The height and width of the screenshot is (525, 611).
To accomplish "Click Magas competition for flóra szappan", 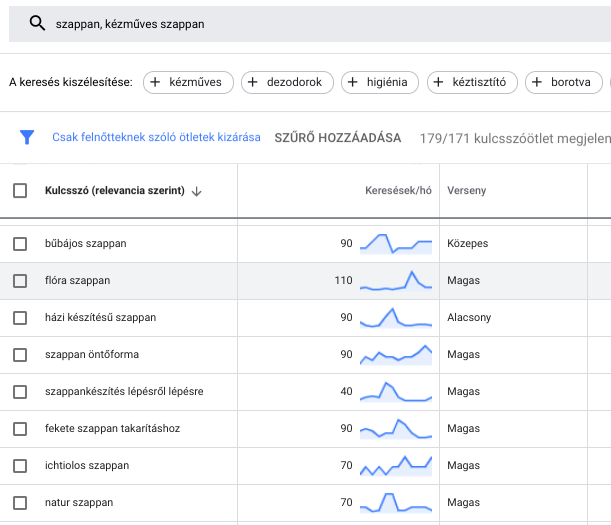I will click(x=463, y=281).
